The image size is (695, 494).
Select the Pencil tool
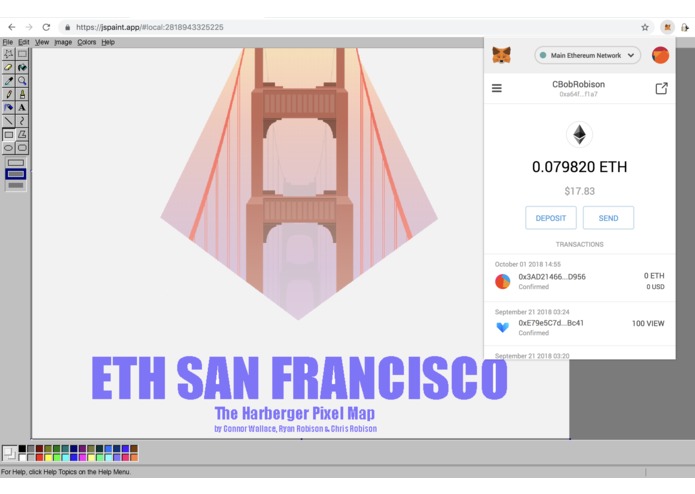pos(8,94)
